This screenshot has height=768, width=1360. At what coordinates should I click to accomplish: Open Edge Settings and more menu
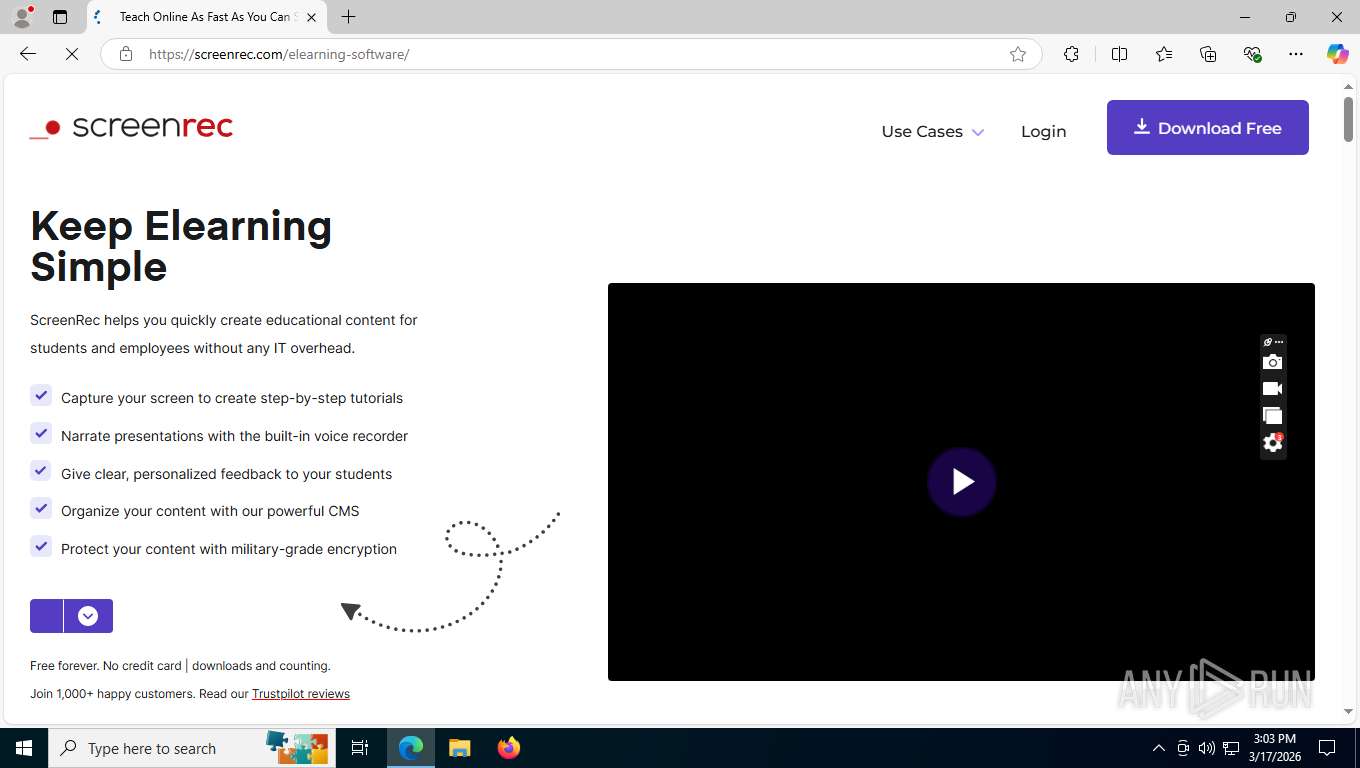click(1296, 54)
